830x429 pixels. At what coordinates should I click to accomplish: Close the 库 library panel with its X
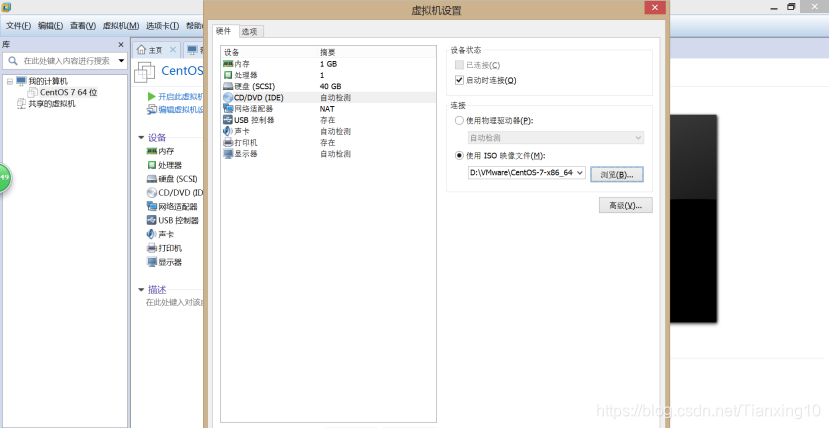[x=121, y=44]
